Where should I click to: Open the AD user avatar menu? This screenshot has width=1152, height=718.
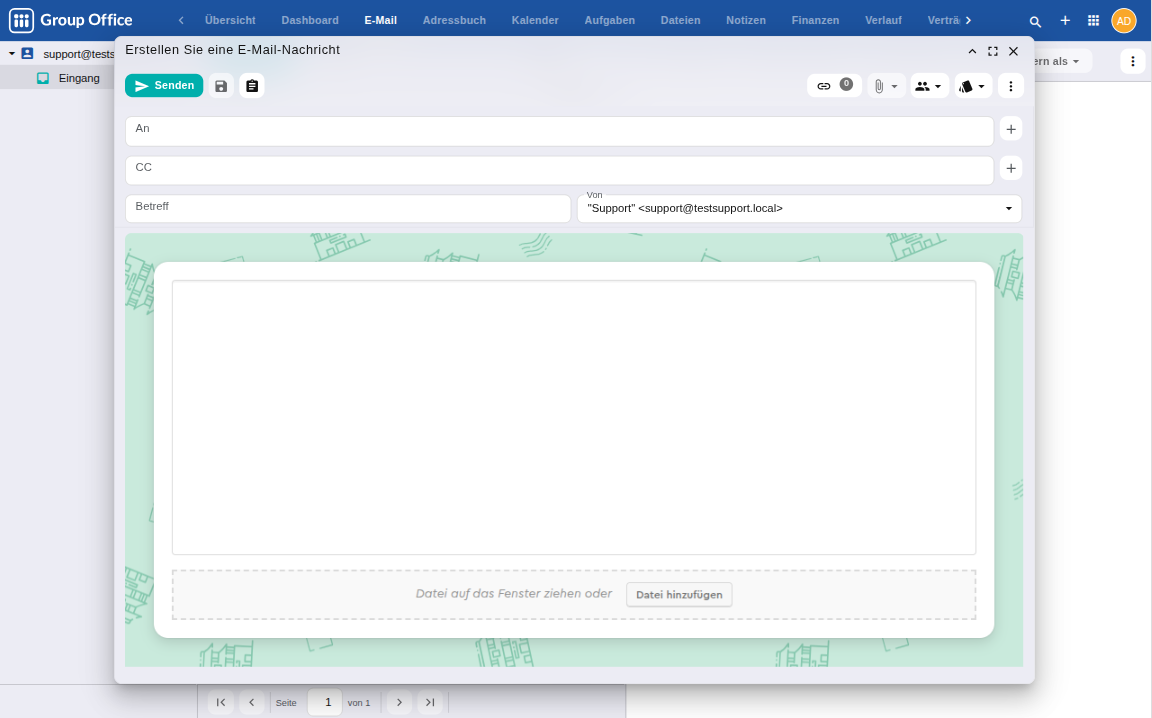[x=1123, y=21]
